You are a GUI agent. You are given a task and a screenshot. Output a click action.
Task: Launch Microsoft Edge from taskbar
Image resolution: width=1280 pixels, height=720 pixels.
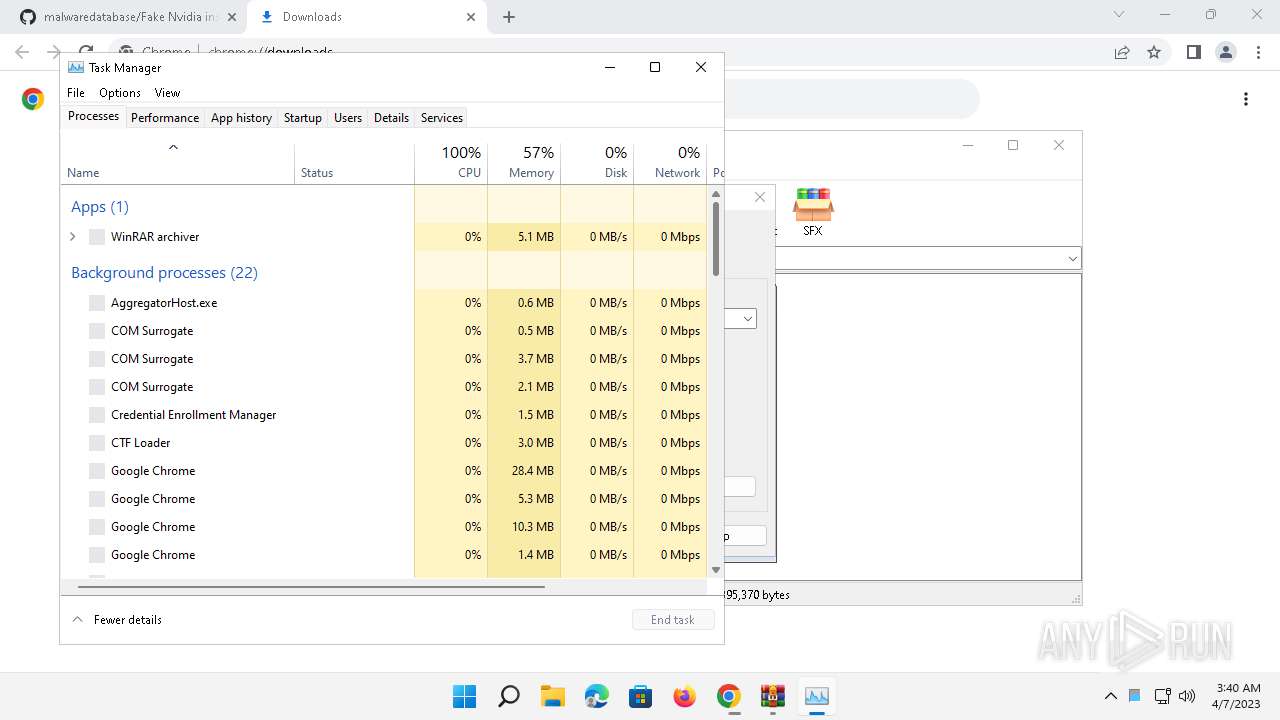coord(597,696)
